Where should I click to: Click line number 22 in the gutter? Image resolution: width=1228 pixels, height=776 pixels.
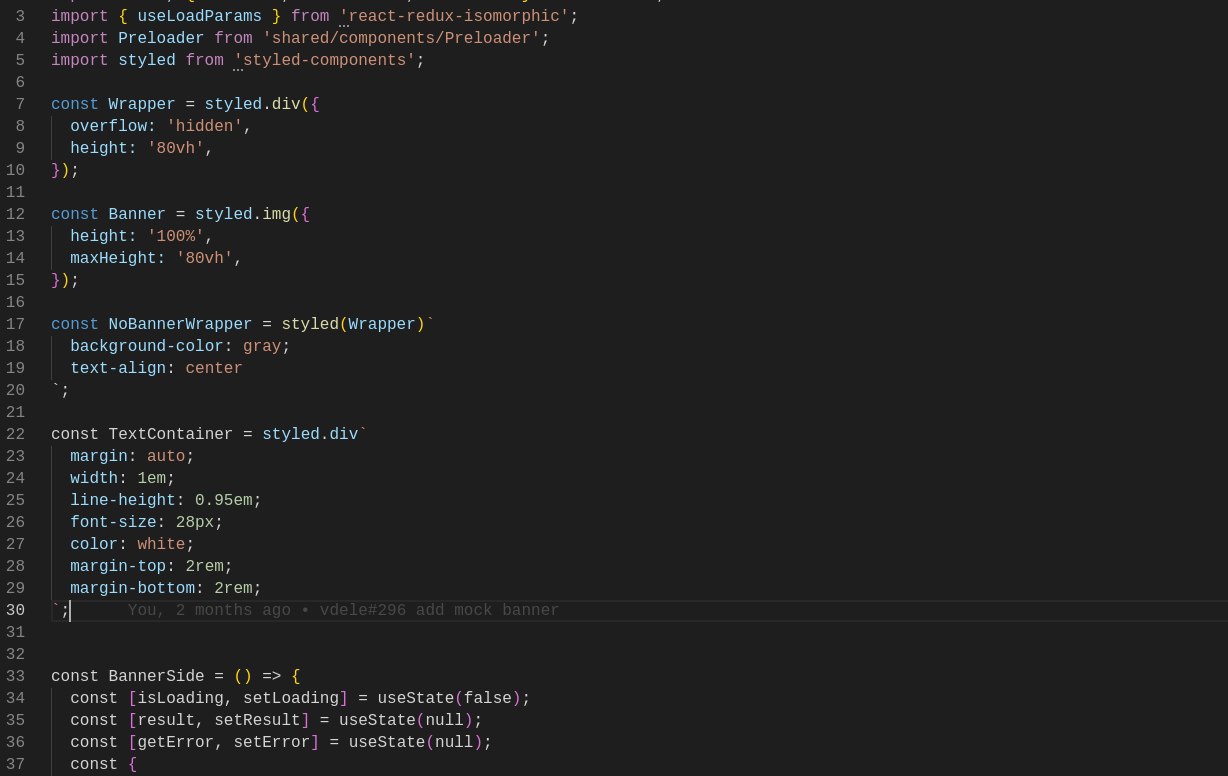coord(15,434)
